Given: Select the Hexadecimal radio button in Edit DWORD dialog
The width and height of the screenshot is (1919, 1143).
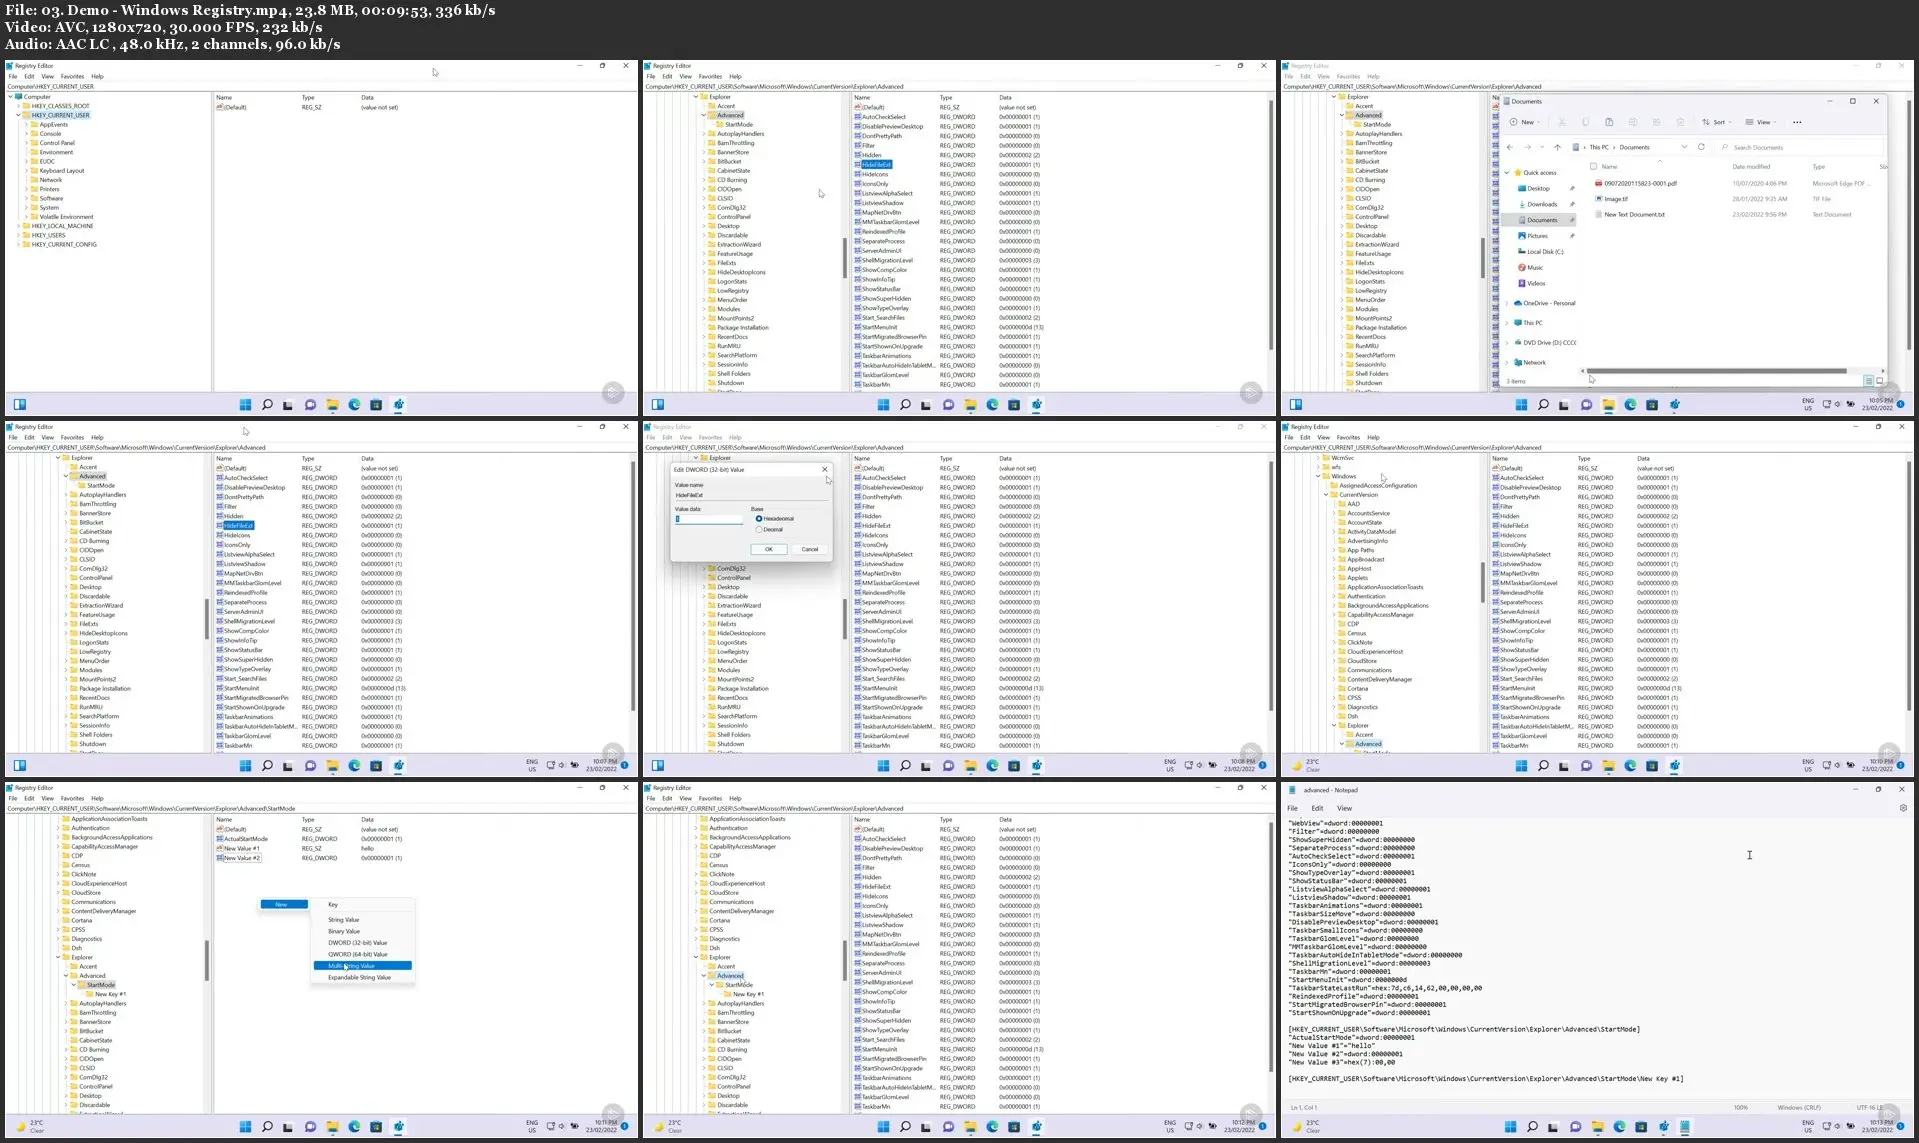Looking at the screenshot, I should pos(758,519).
